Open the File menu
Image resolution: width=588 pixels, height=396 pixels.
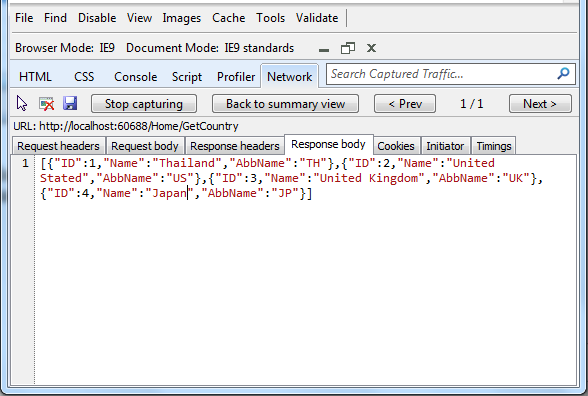(x=24, y=18)
